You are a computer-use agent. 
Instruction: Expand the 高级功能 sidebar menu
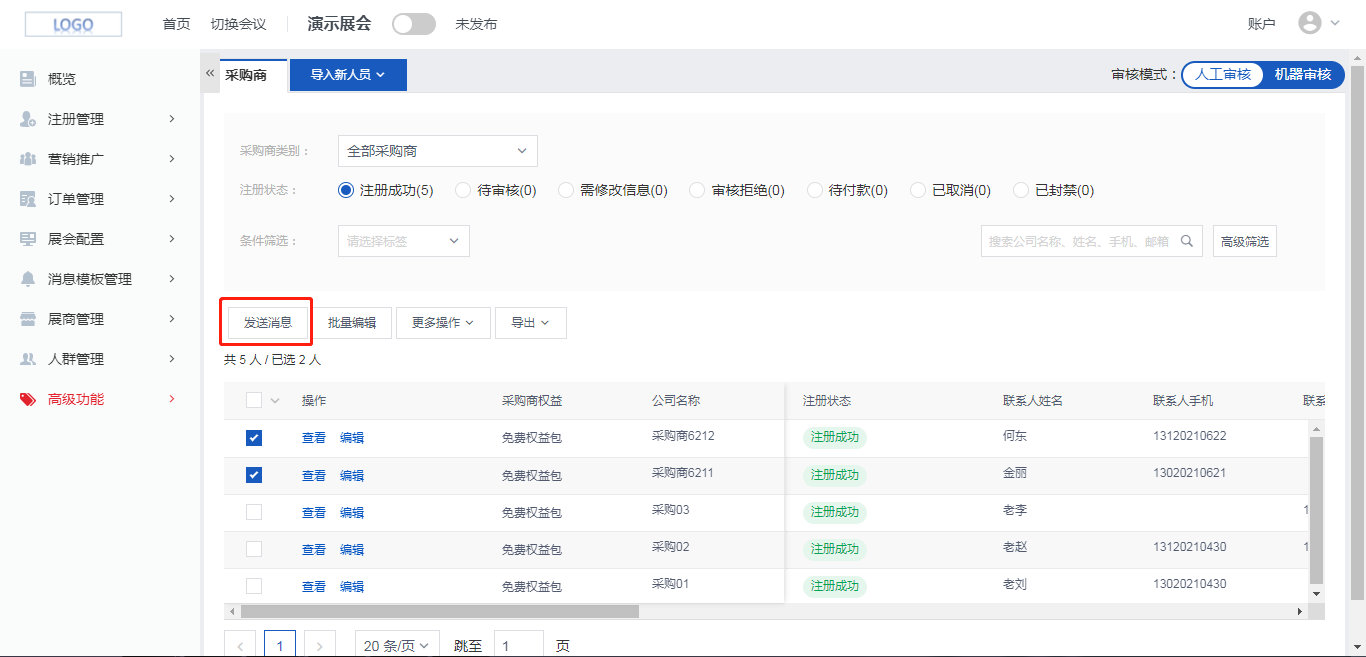pos(172,399)
